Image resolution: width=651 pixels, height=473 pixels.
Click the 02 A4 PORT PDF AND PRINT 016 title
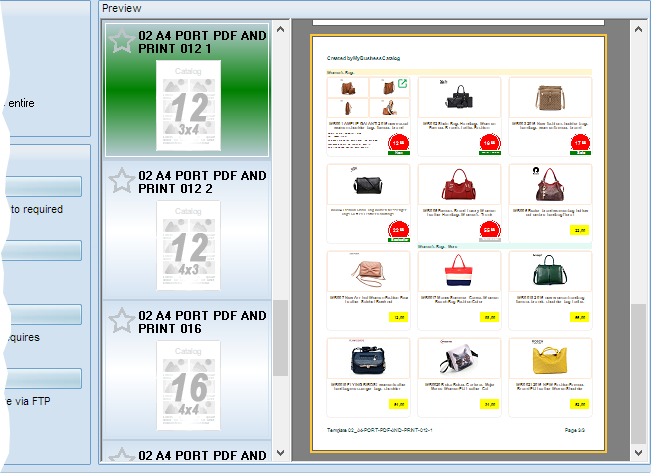point(202,322)
